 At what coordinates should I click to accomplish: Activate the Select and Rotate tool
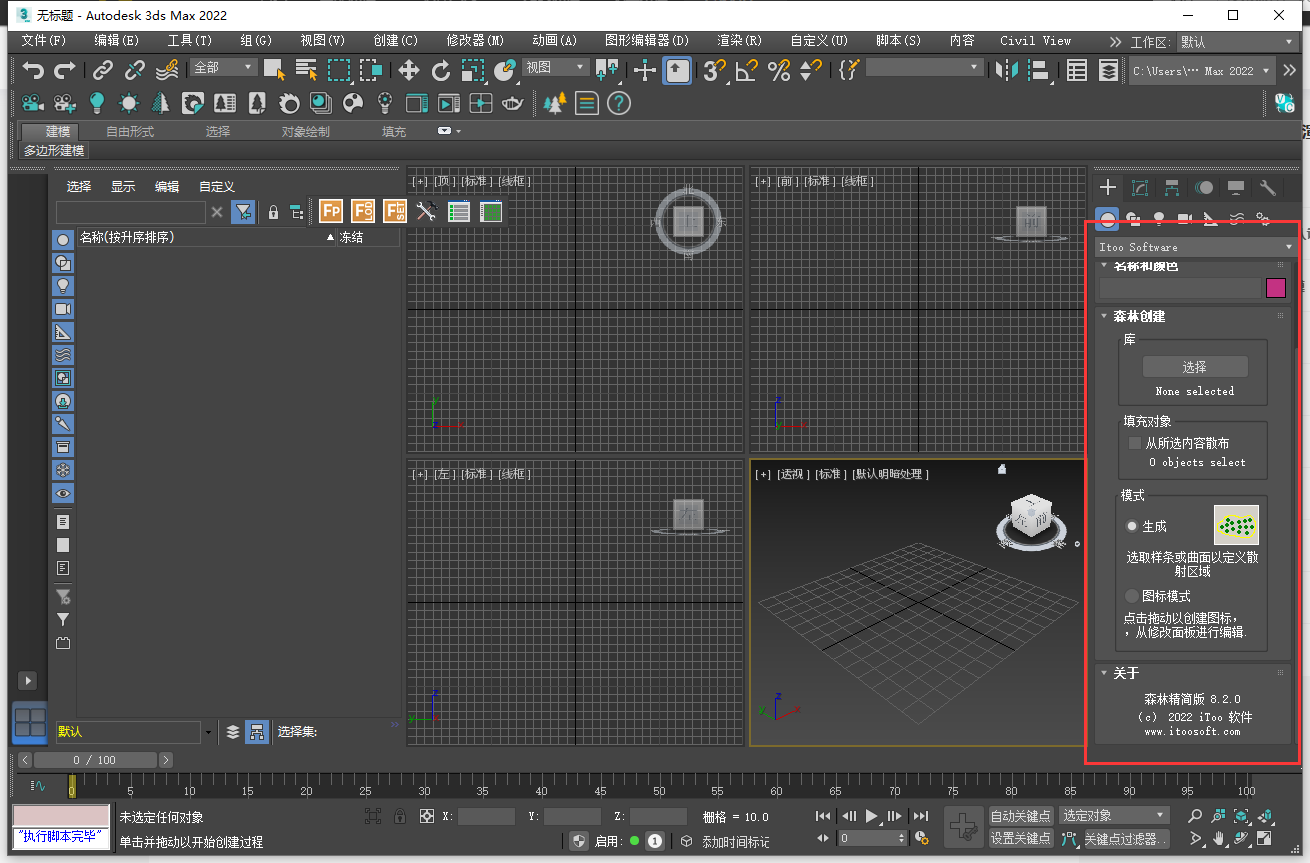(441, 70)
